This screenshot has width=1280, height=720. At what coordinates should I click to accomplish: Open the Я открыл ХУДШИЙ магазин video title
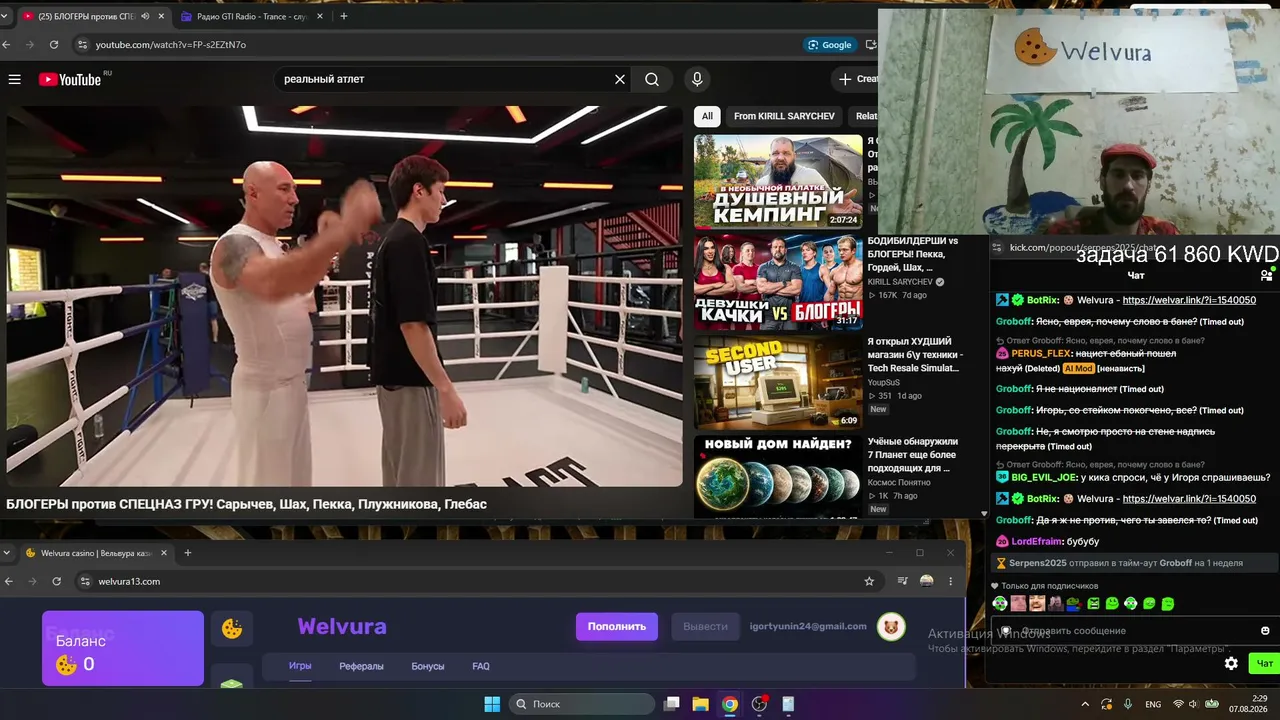pos(916,355)
